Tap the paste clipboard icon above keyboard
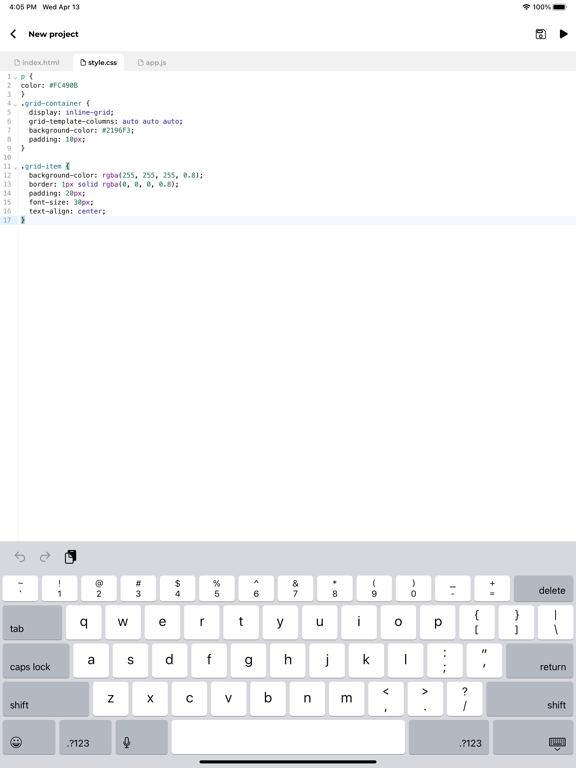The width and height of the screenshot is (576, 768). click(x=71, y=556)
